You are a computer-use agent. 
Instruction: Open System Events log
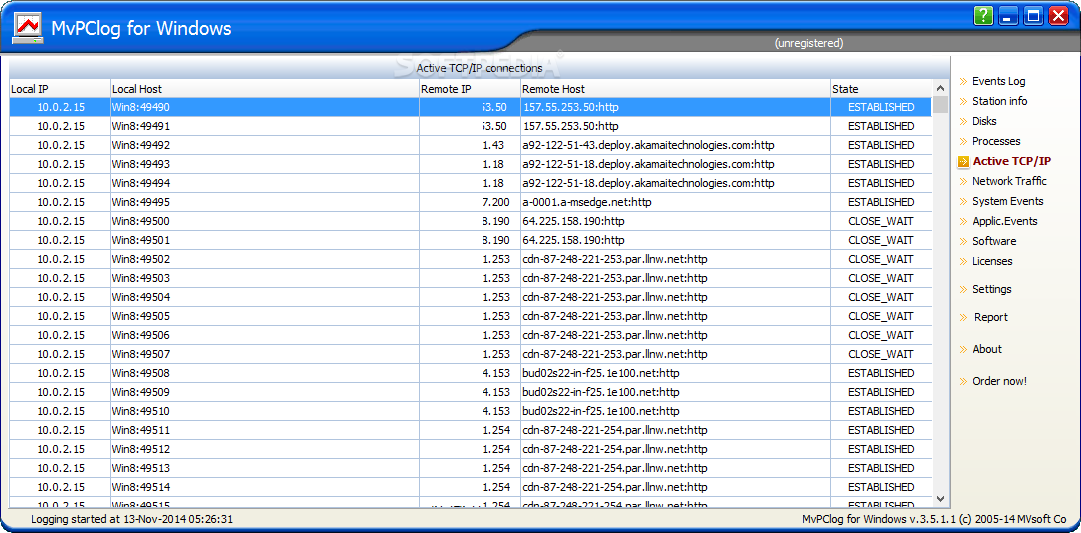pyautogui.click(x=1007, y=201)
